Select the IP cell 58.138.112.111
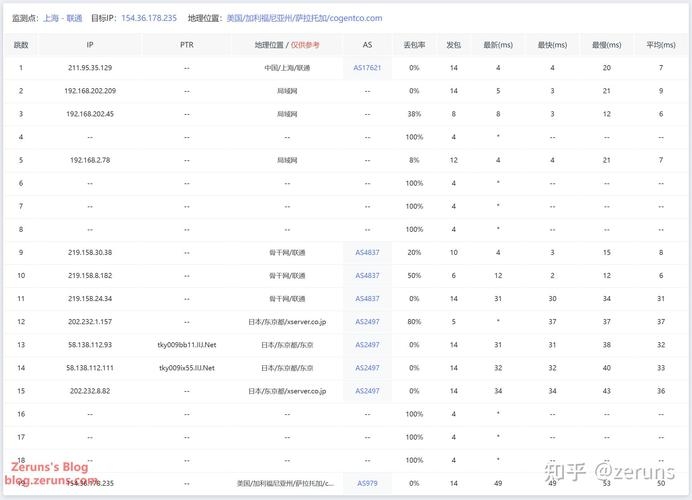Screen dimensions: 692x500 (90, 368)
